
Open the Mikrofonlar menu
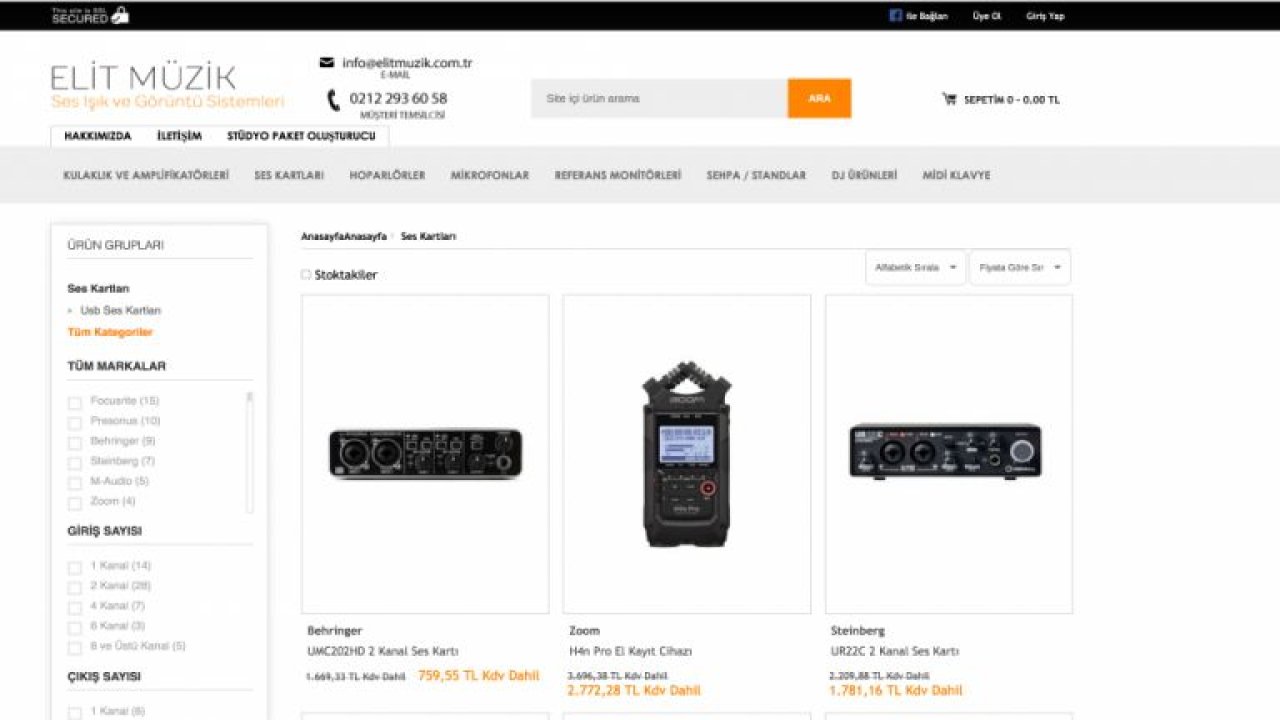click(489, 175)
